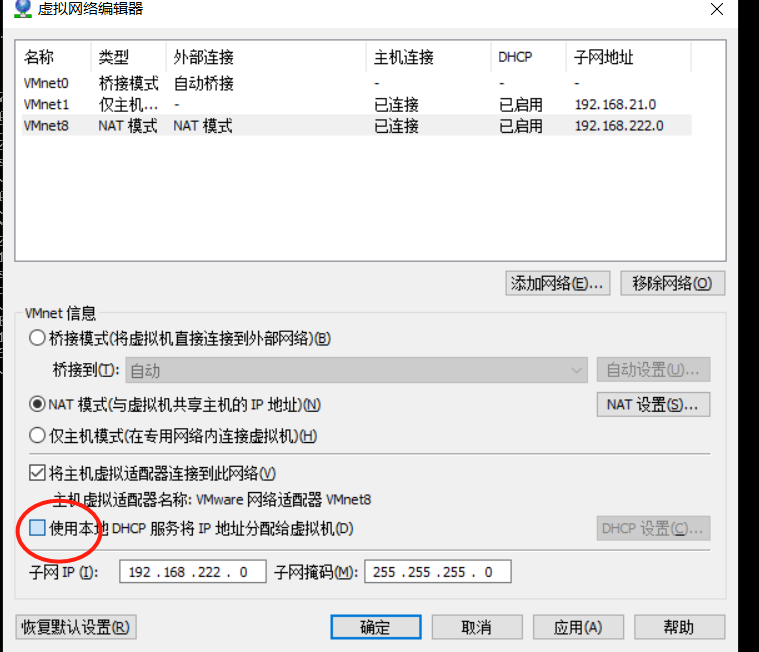Select the 桥接模式 radio button
Viewport: 759px width, 652px height.
coord(37,338)
